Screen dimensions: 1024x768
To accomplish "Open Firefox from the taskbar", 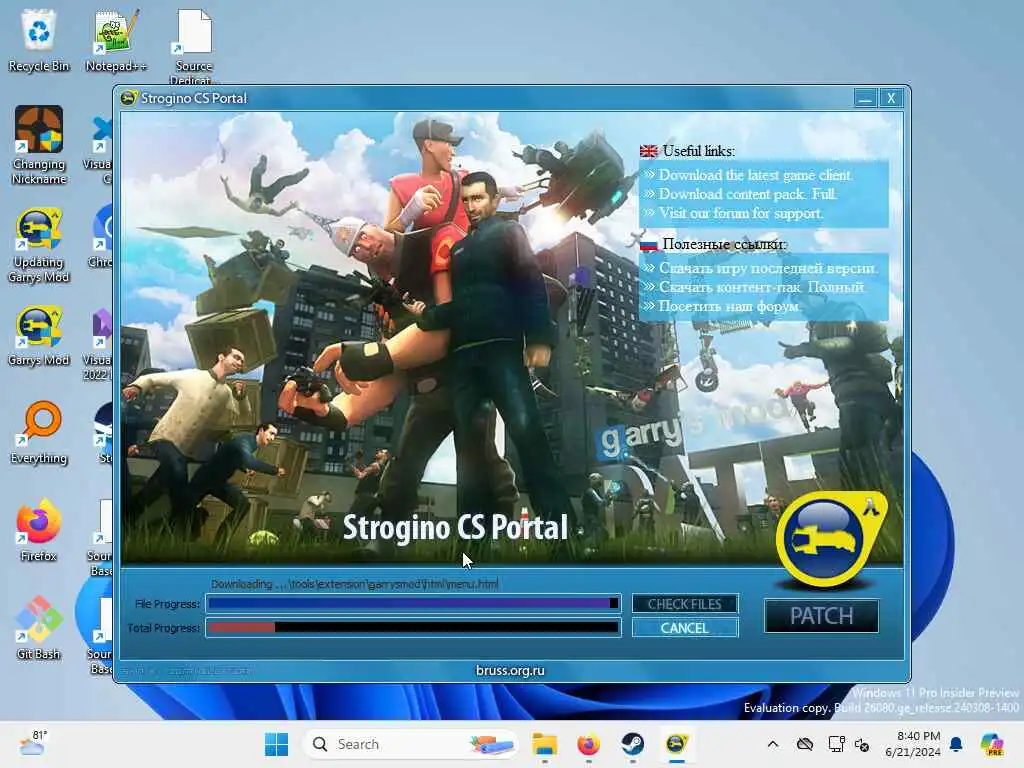I will pyautogui.click(x=588, y=744).
